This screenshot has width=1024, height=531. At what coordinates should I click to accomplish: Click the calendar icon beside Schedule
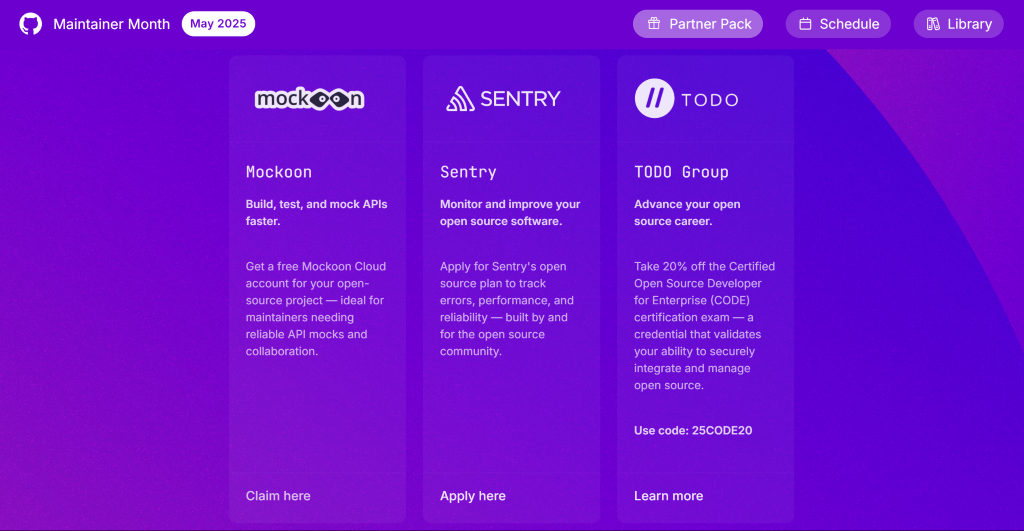pyautogui.click(x=805, y=24)
